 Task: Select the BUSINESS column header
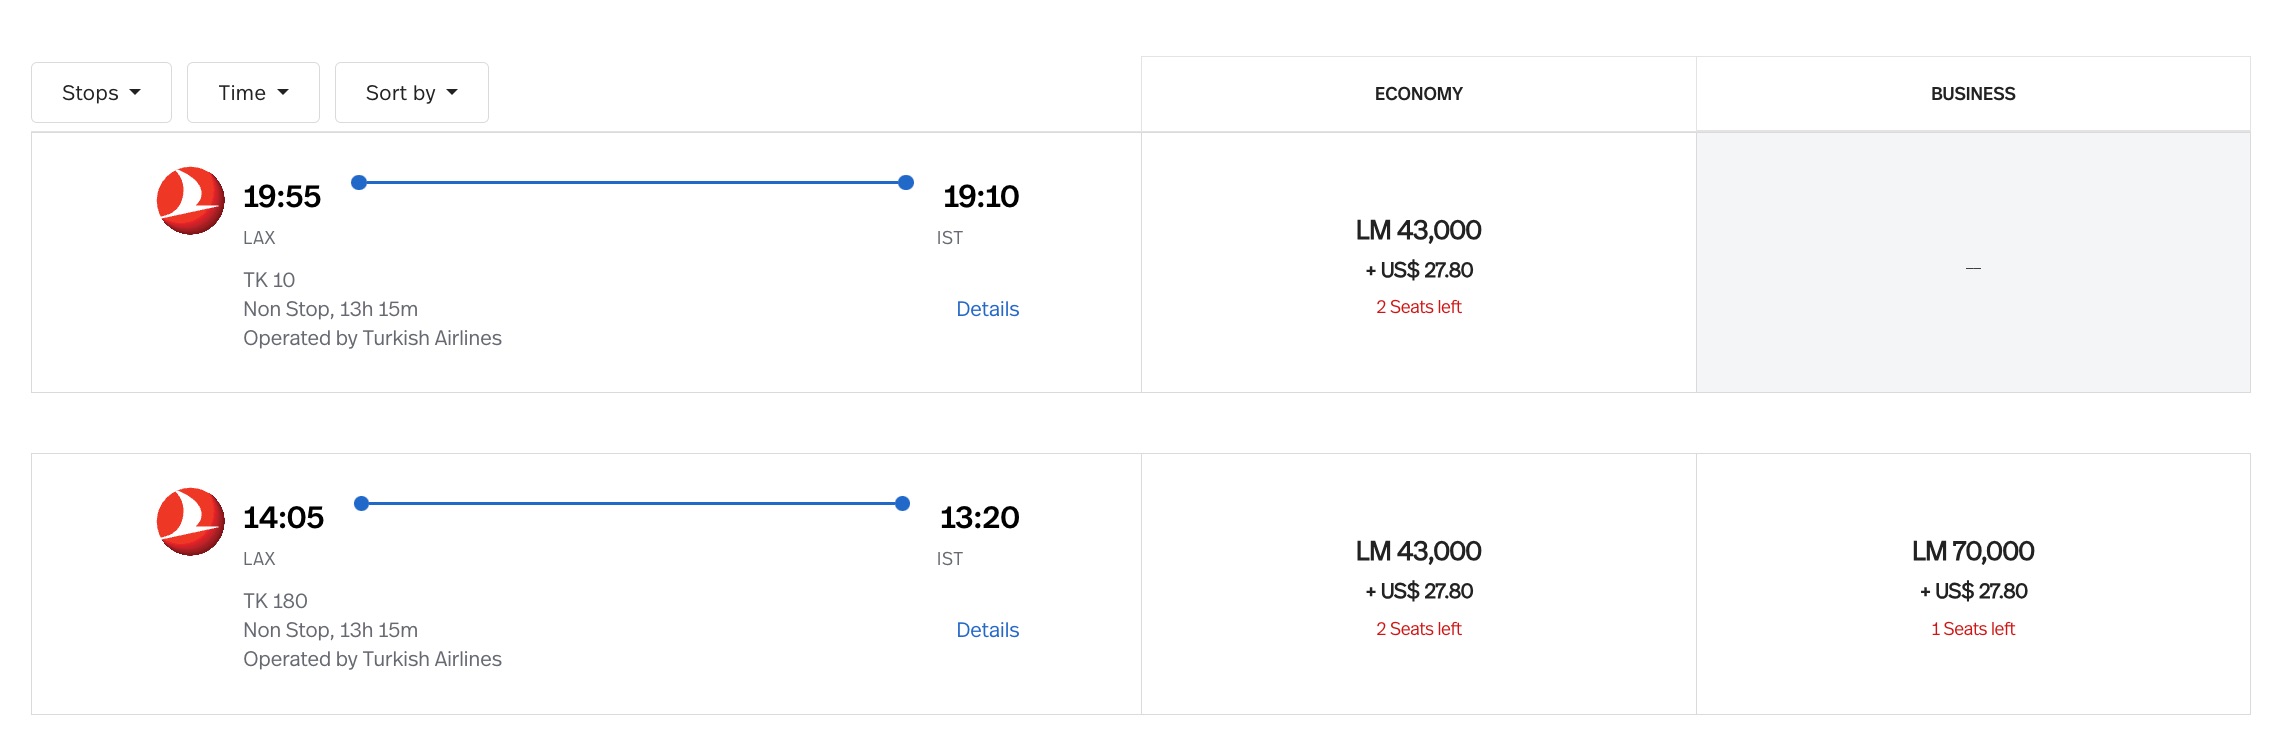click(1971, 93)
